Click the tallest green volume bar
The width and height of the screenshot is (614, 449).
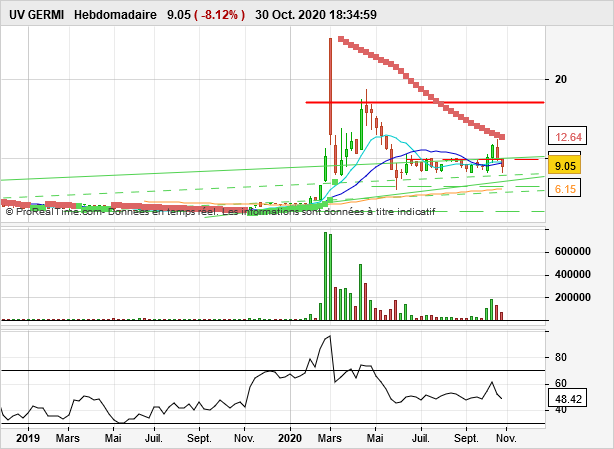pos(325,276)
